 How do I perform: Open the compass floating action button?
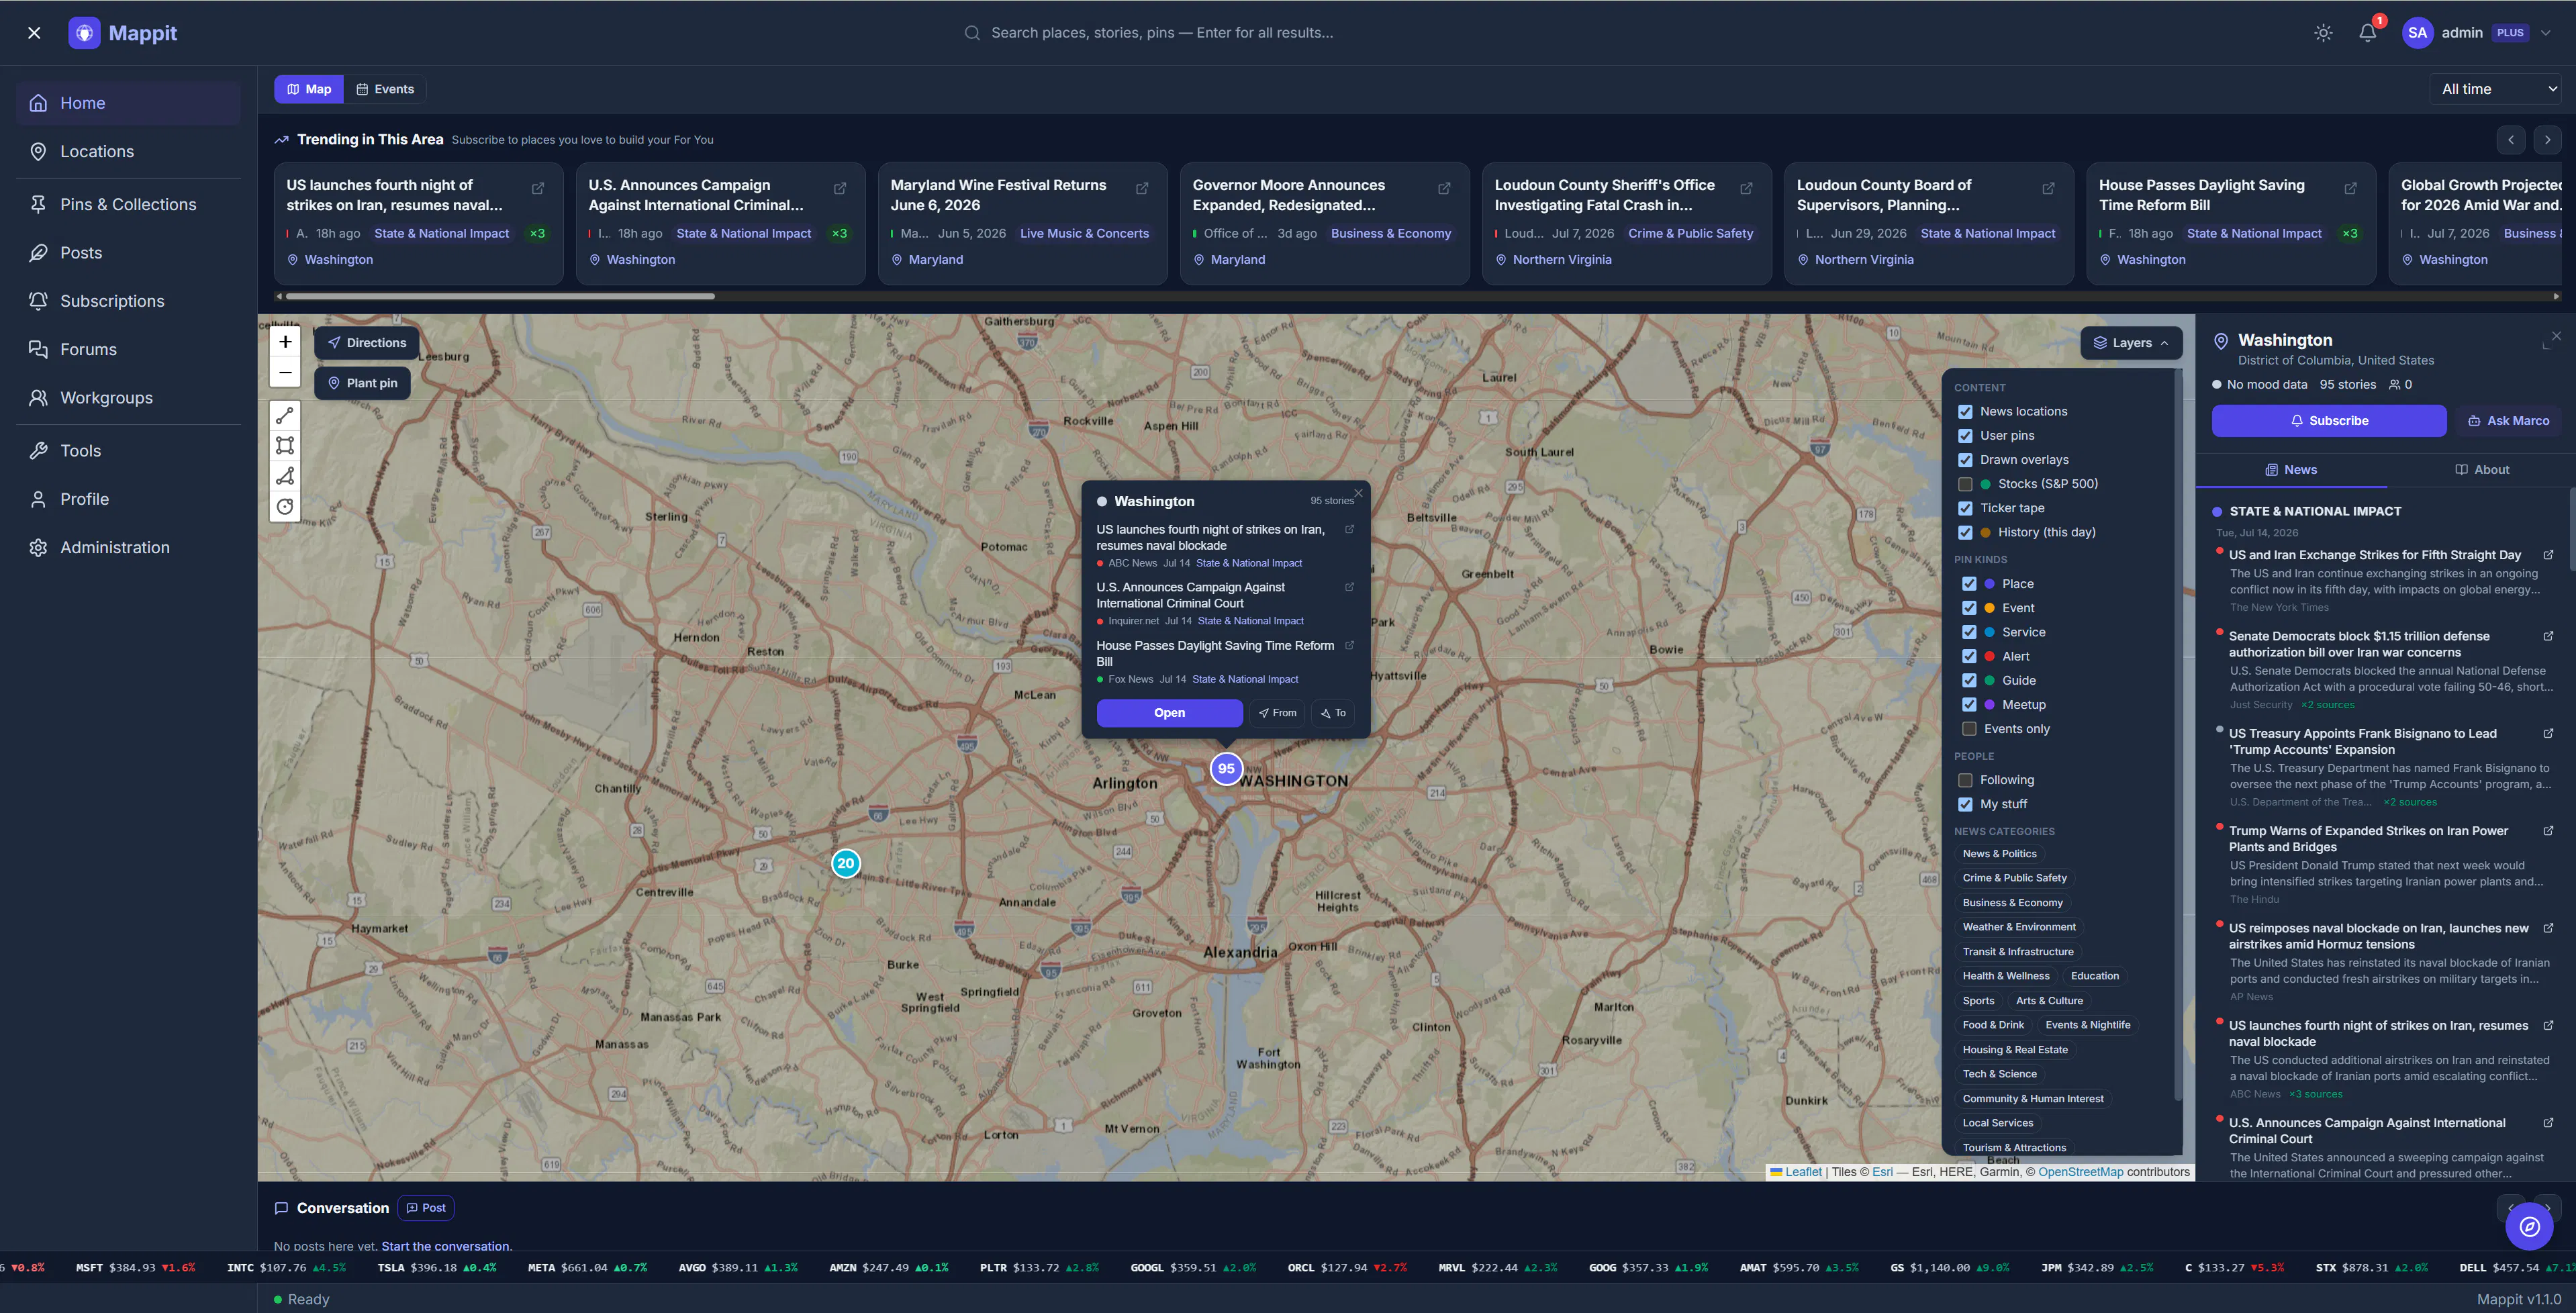point(2529,1226)
